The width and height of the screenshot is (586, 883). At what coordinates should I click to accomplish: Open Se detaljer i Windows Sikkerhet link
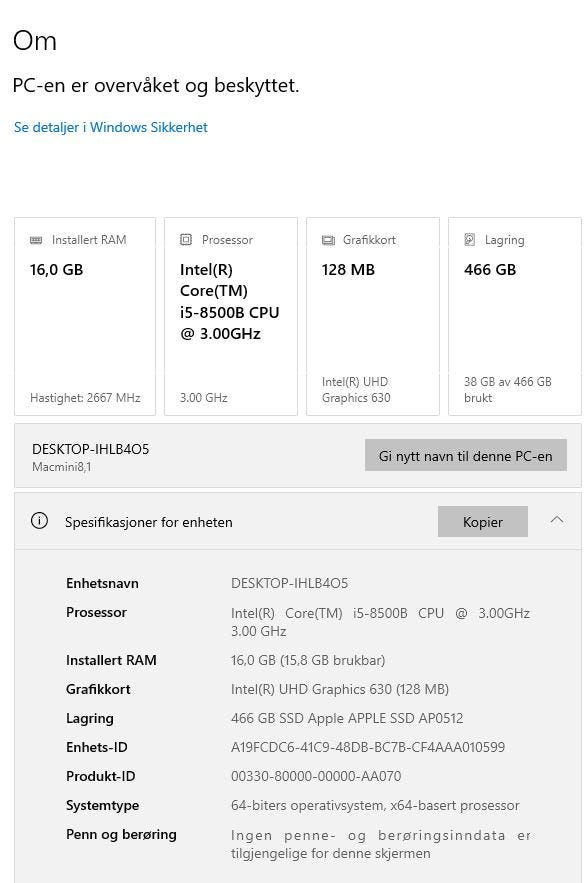click(111, 127)
